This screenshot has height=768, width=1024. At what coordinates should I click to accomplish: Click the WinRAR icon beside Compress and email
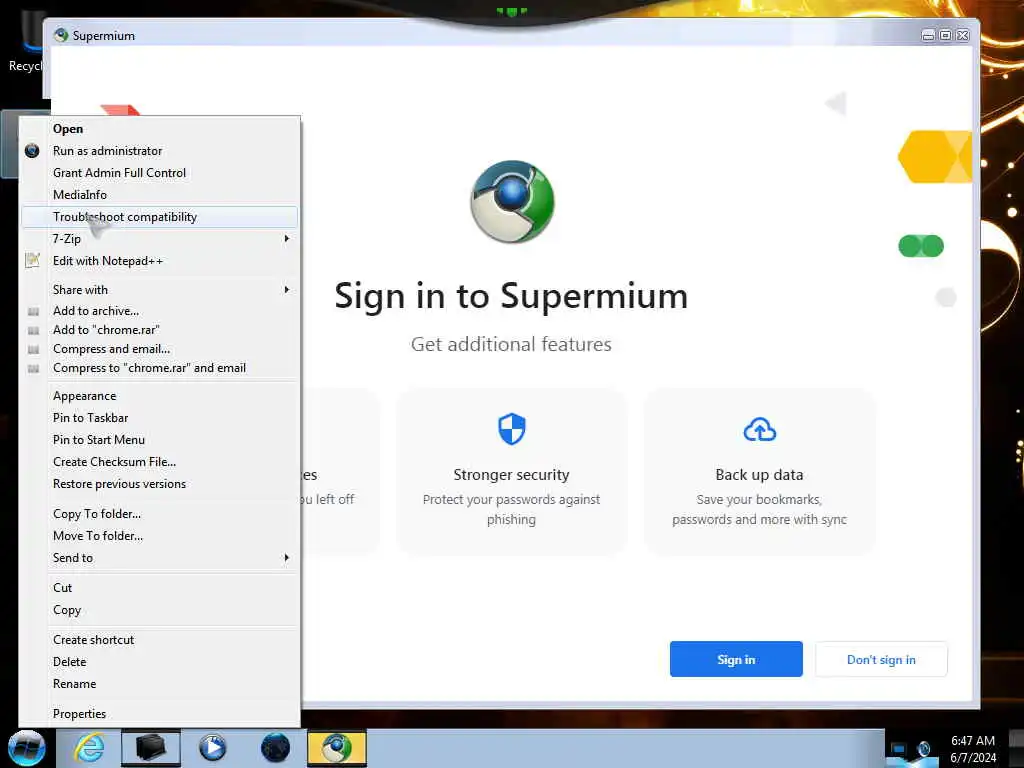point(33,349)
